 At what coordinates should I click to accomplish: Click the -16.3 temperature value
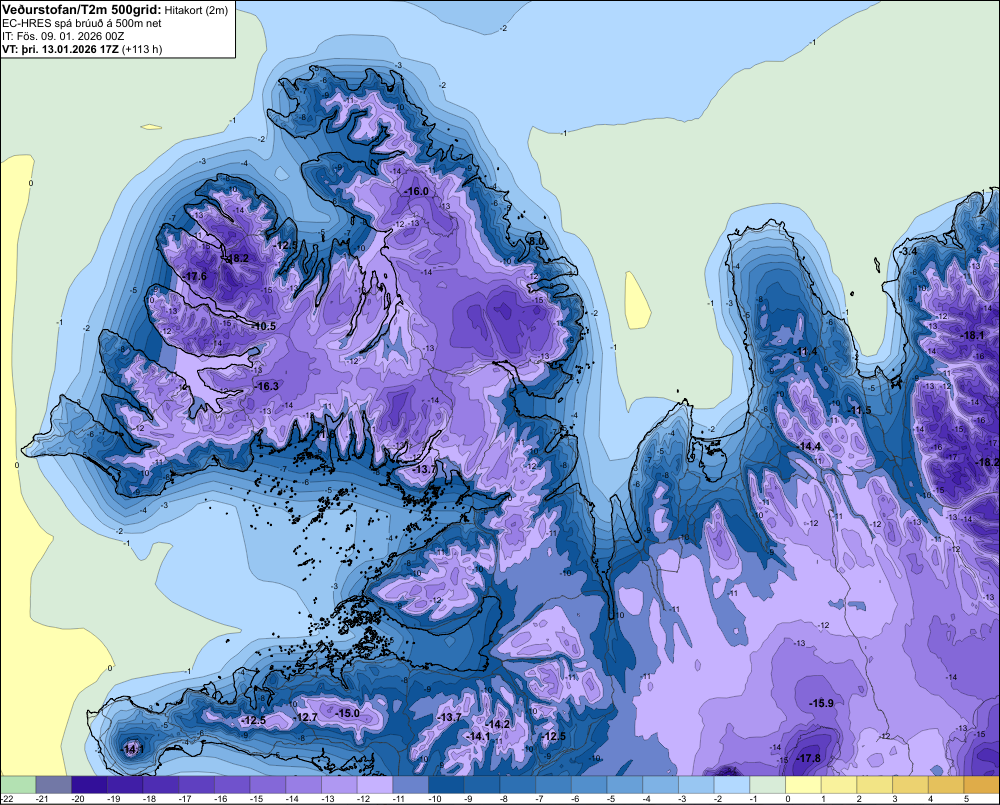click(x=267, y=386)
